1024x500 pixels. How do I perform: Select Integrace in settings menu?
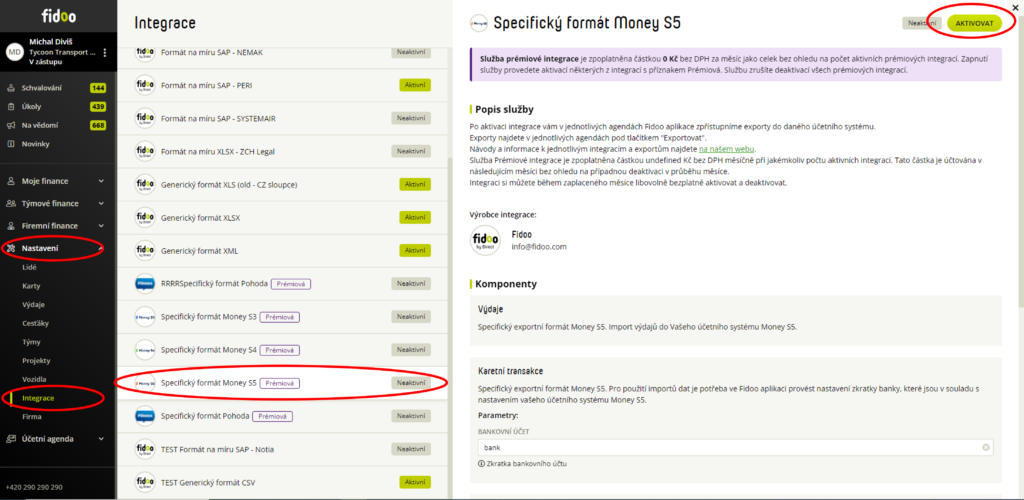coord(38,398)
